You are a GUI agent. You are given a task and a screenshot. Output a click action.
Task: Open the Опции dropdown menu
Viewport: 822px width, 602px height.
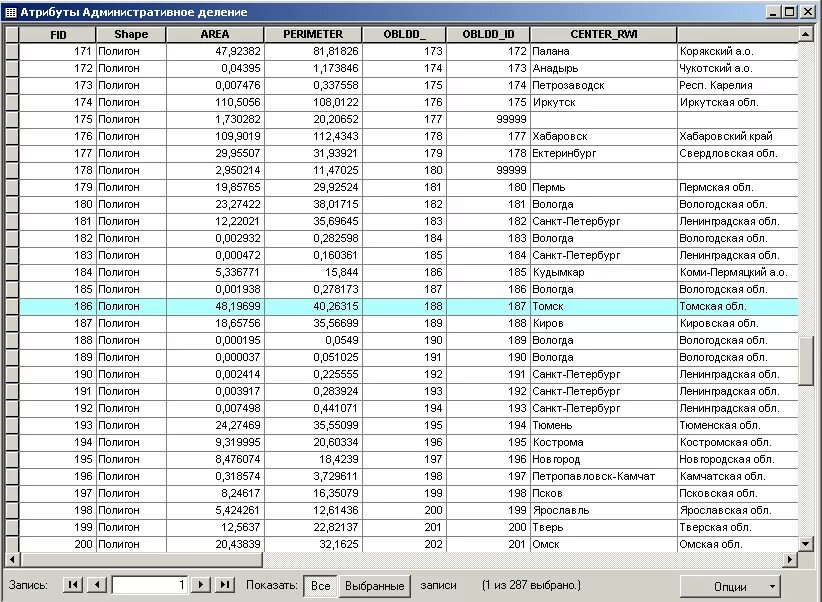730,586
